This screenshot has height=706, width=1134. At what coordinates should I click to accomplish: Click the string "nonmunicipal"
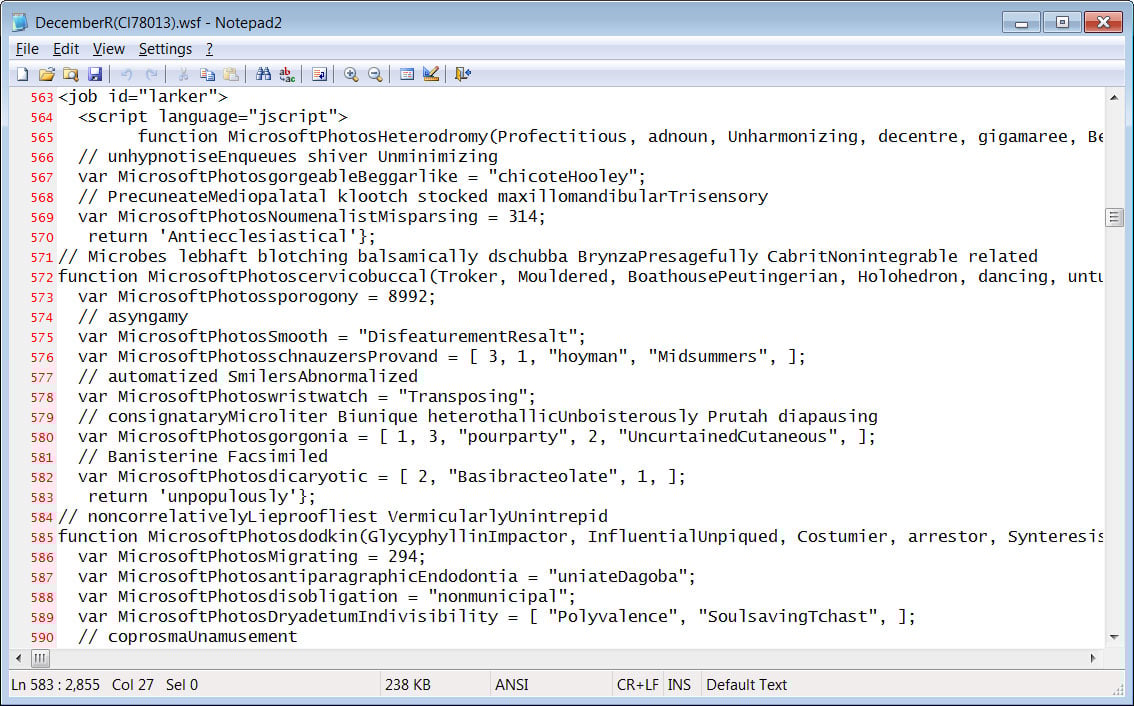tap(498, 597)
